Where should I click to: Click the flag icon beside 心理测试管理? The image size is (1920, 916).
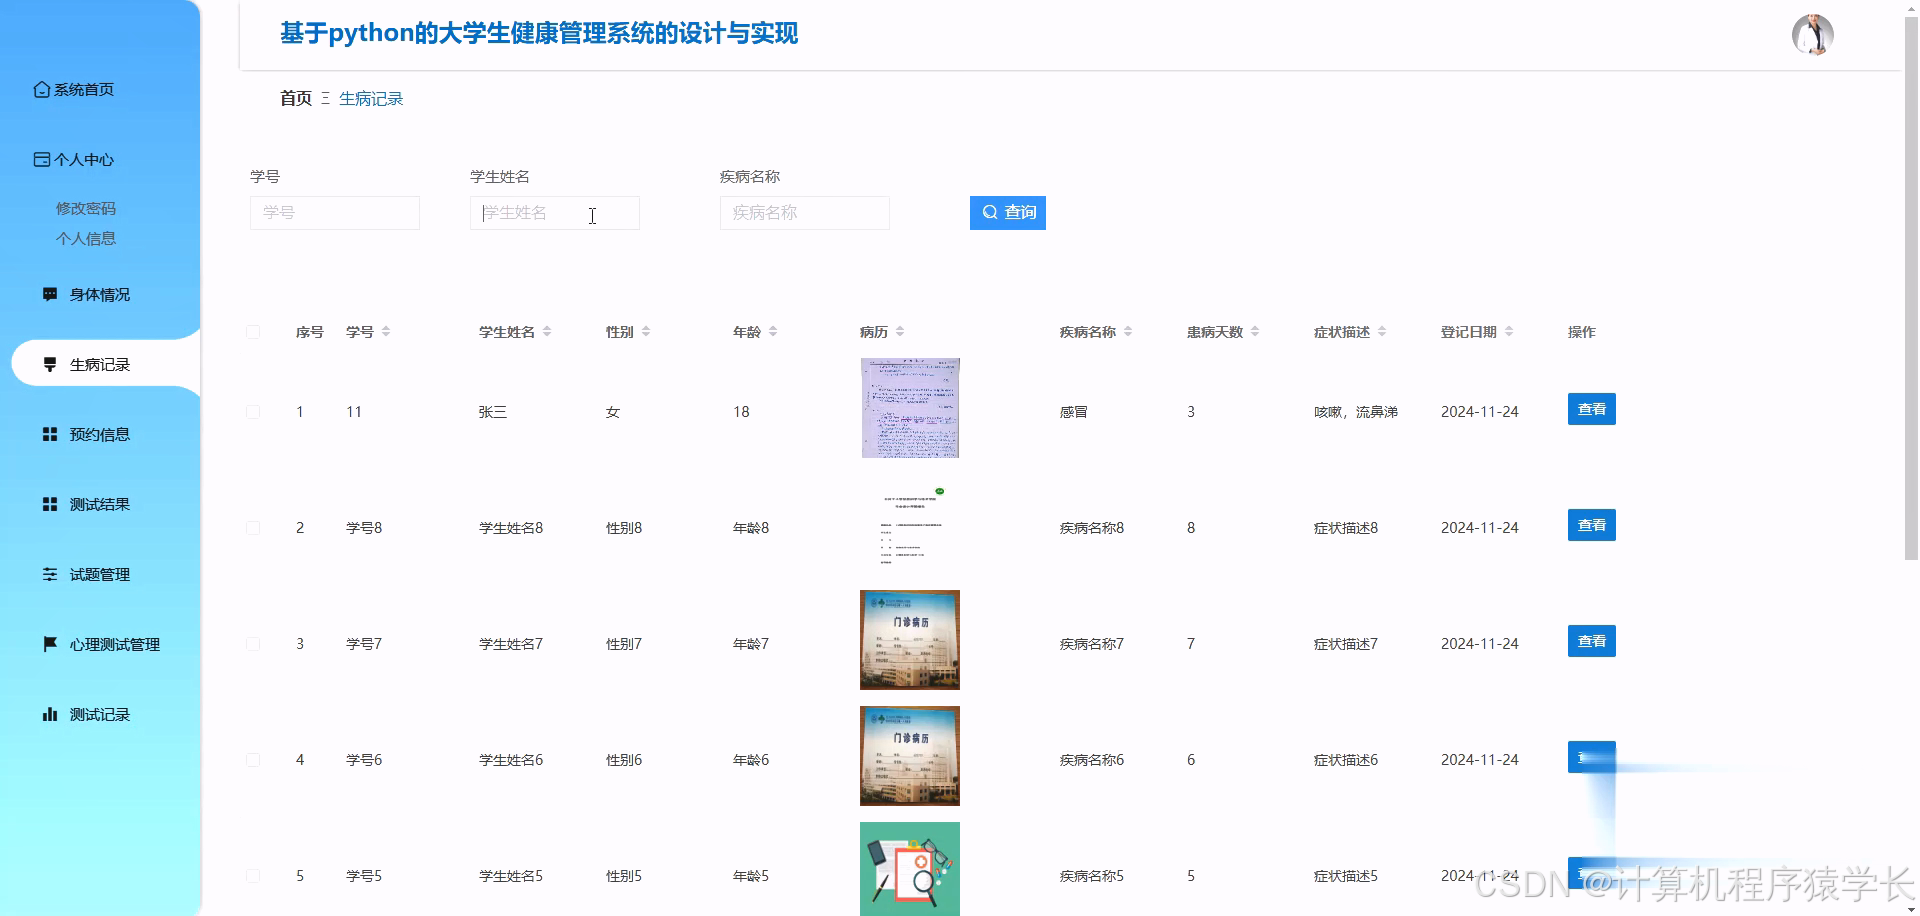pyautogui.click(x=50, y=645)
